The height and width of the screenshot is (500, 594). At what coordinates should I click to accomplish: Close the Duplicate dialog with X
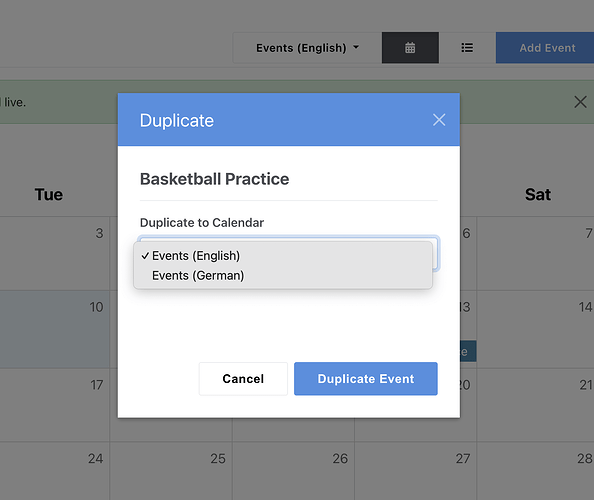[x=439, y=120]
